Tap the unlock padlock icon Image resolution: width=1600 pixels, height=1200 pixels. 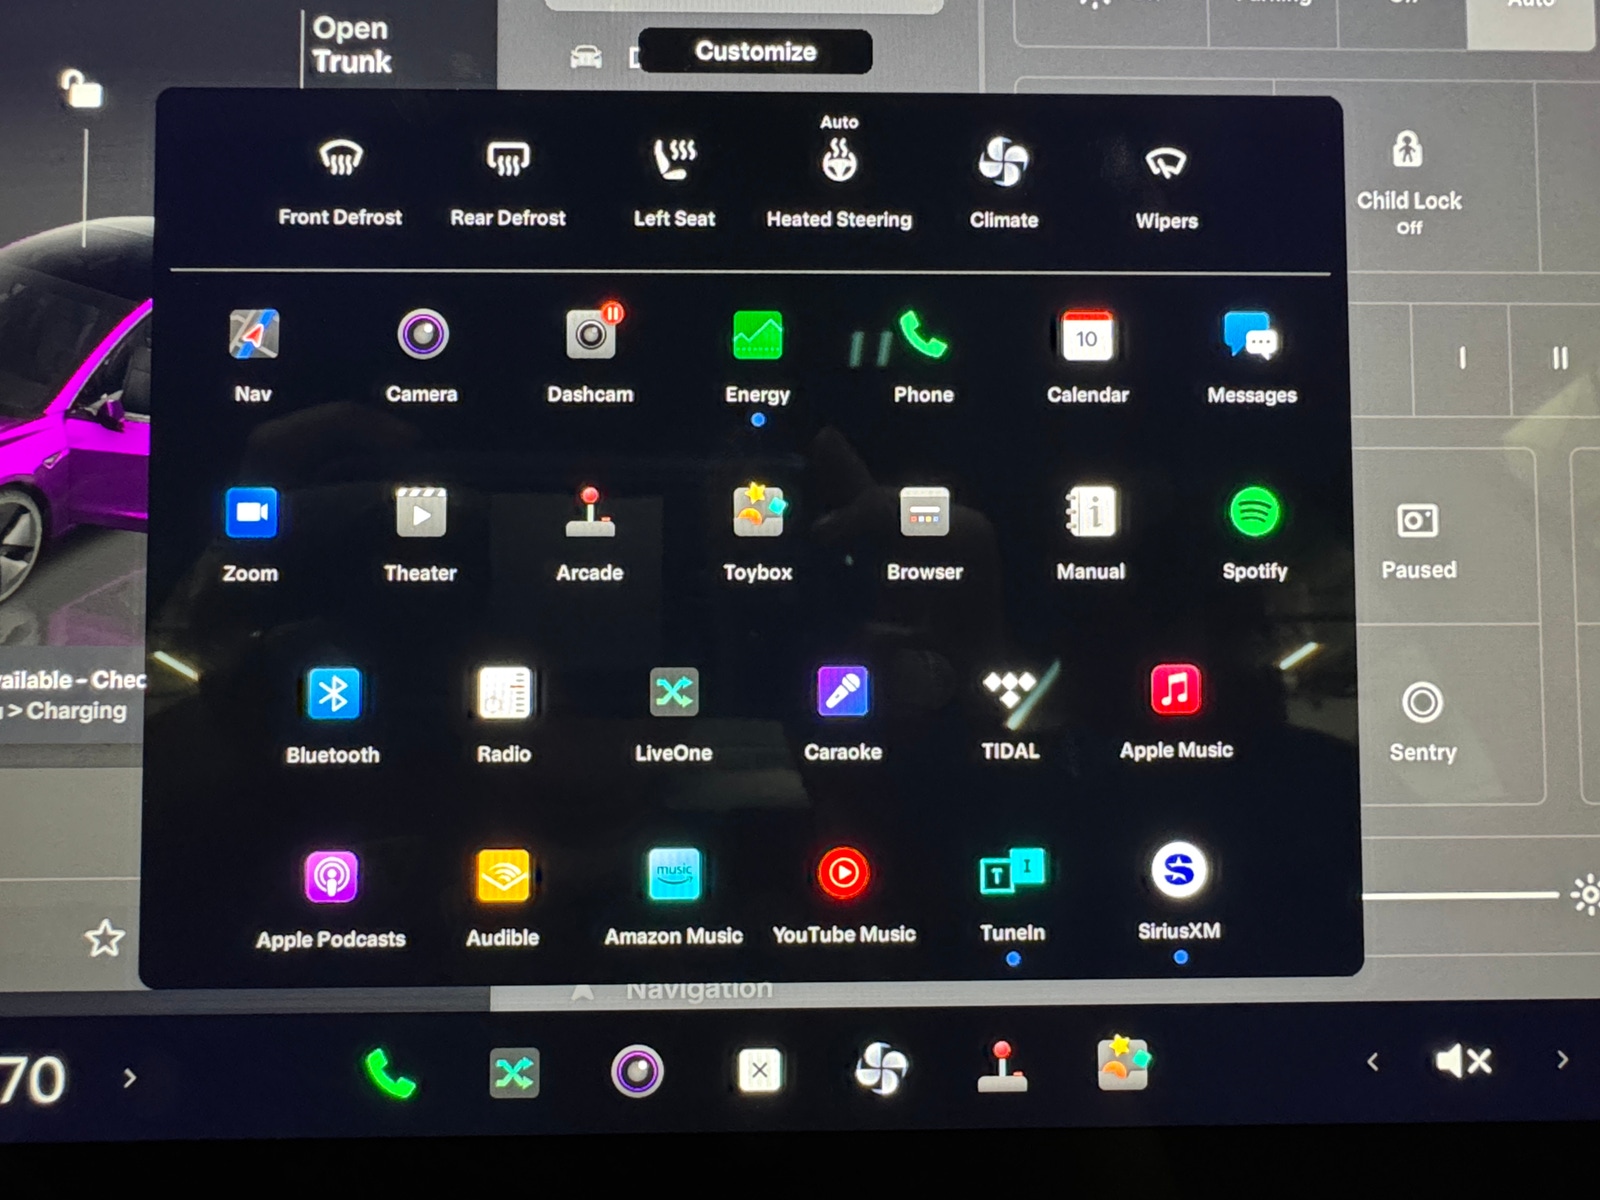pos(81,89)
